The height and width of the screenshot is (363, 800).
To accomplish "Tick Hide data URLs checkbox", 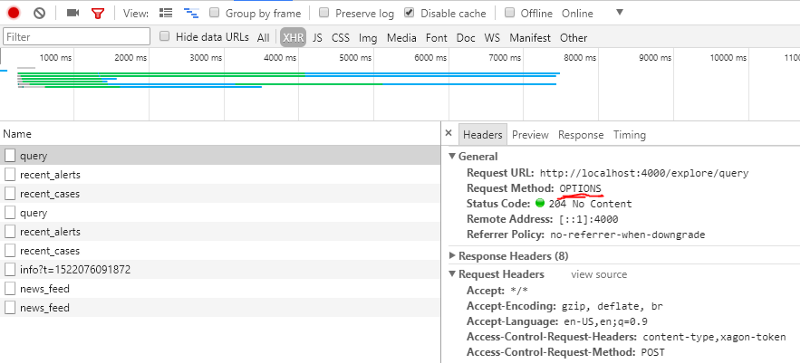I will click(164, 36).
